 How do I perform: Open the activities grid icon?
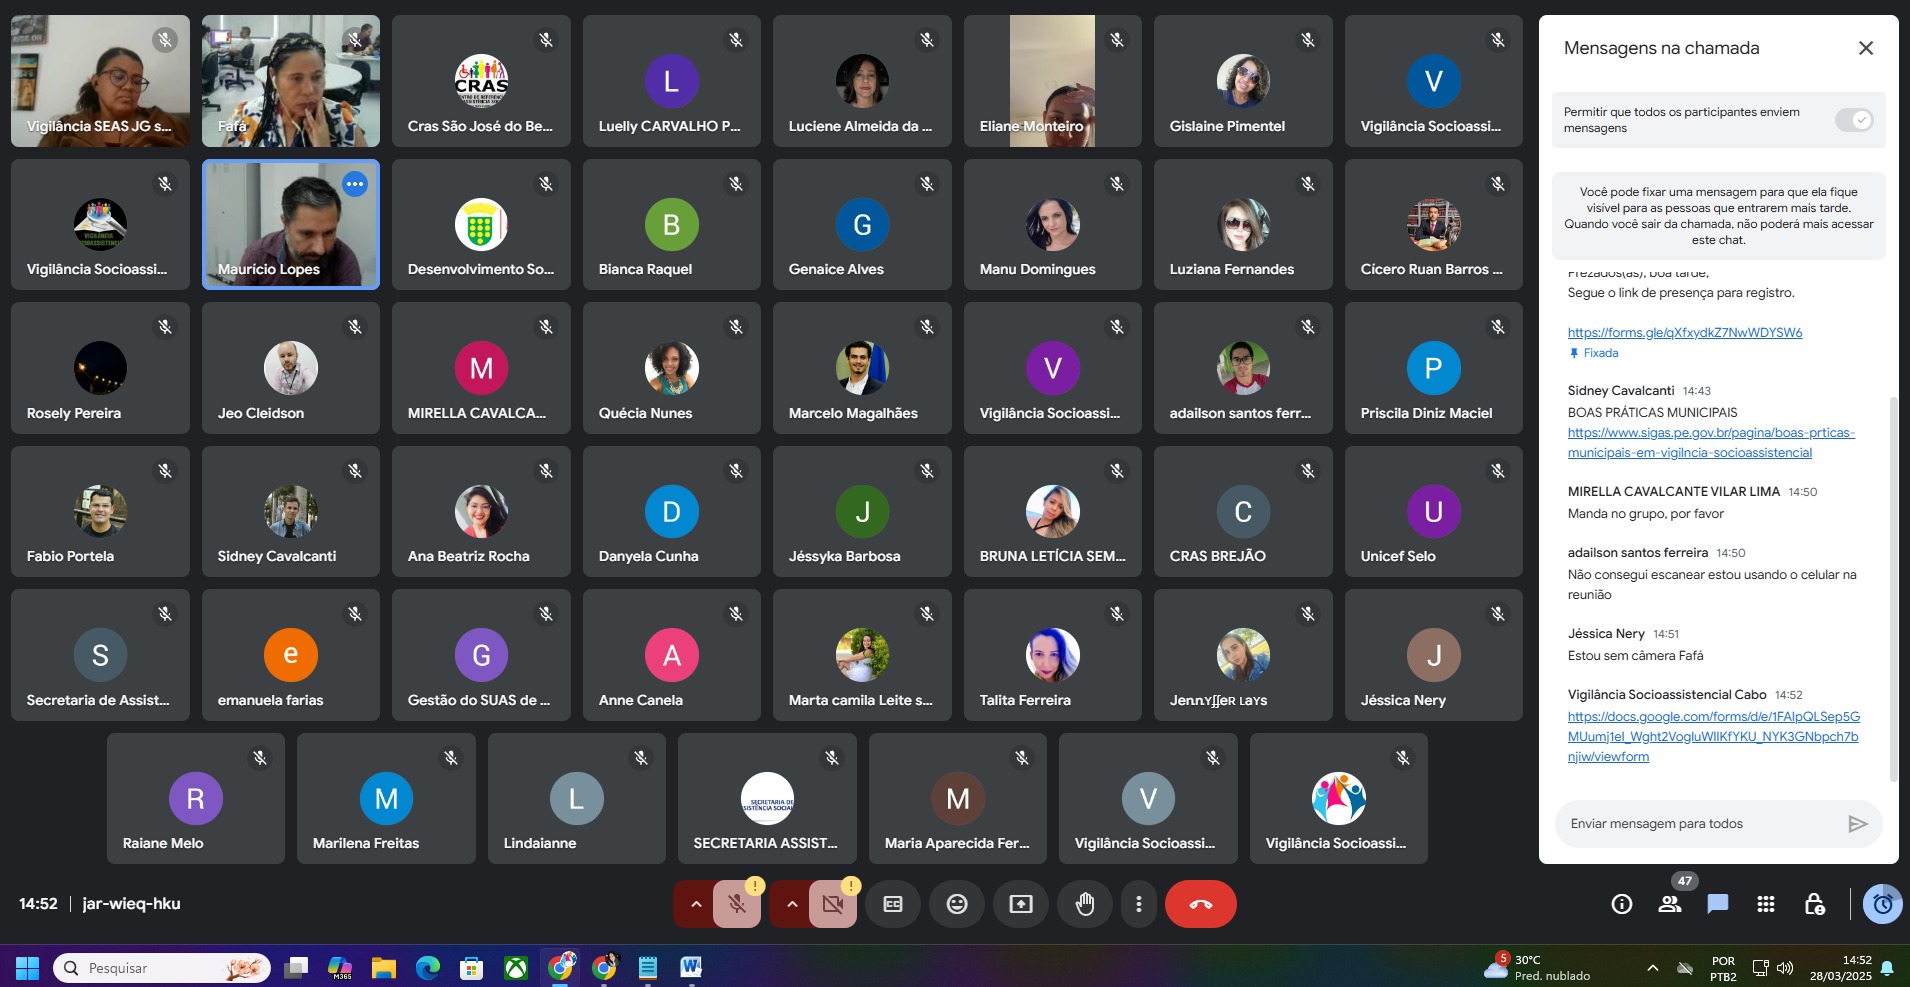click(1766, 904)
